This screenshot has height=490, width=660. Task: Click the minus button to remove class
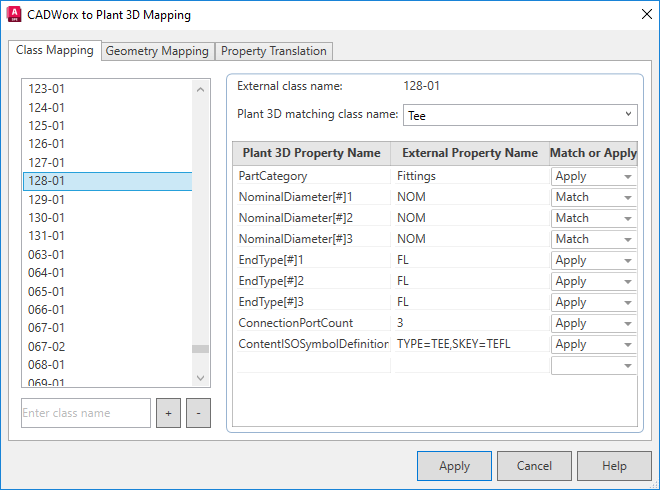pos(198,413)
